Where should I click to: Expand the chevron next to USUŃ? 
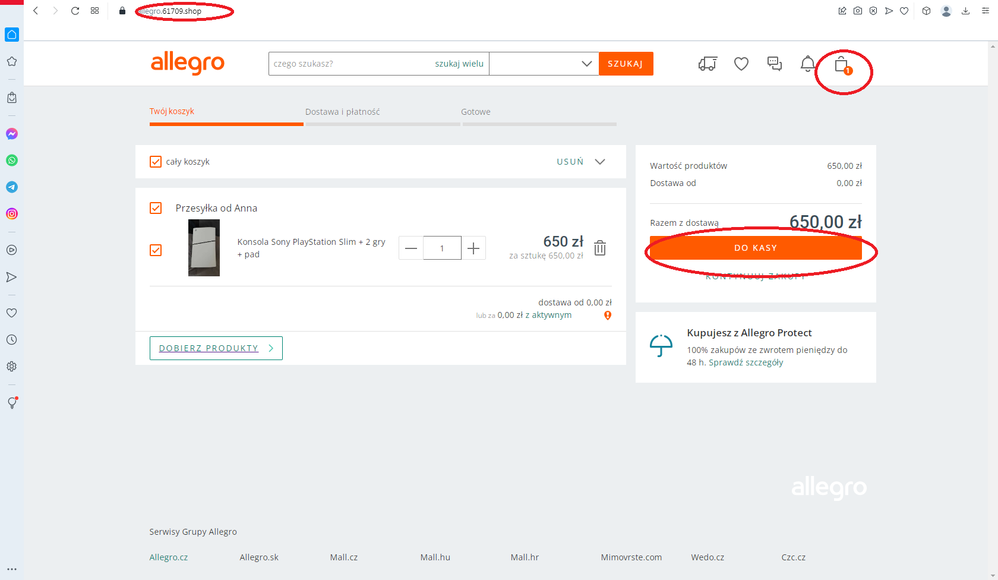pos(600,162)
